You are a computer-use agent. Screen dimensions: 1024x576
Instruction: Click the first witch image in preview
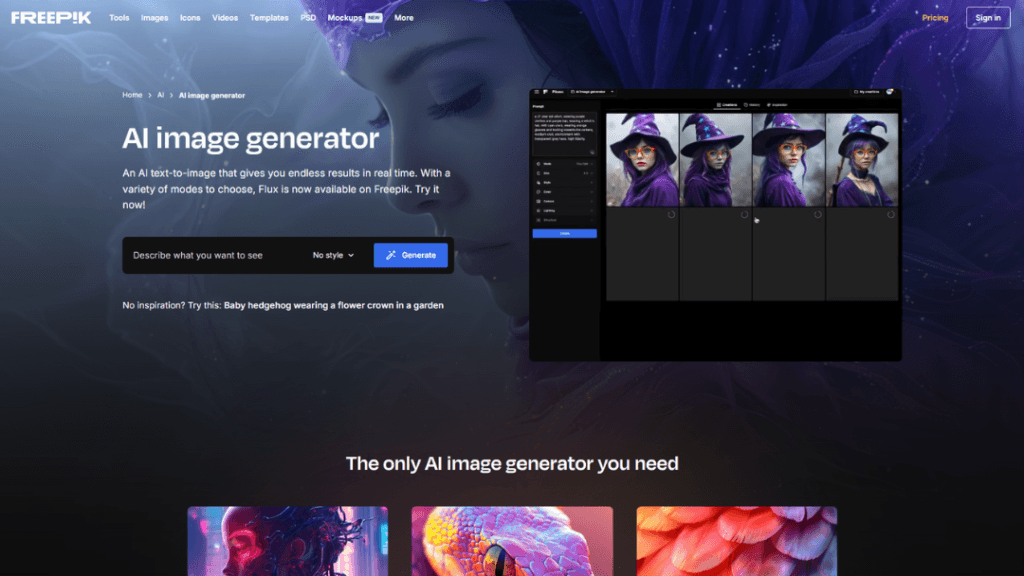coord(642,160)
